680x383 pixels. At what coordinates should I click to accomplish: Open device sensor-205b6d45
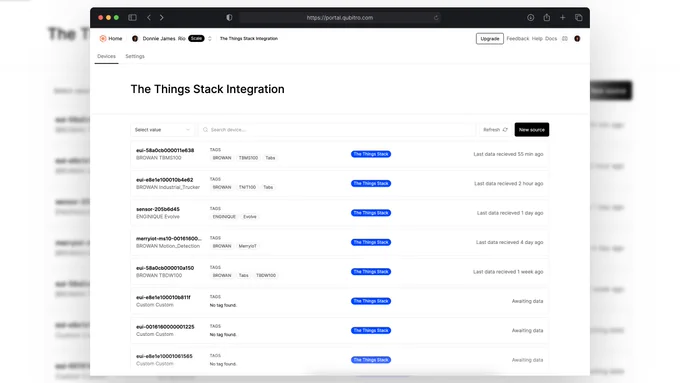pyautogui.click(x=340, y=213)
